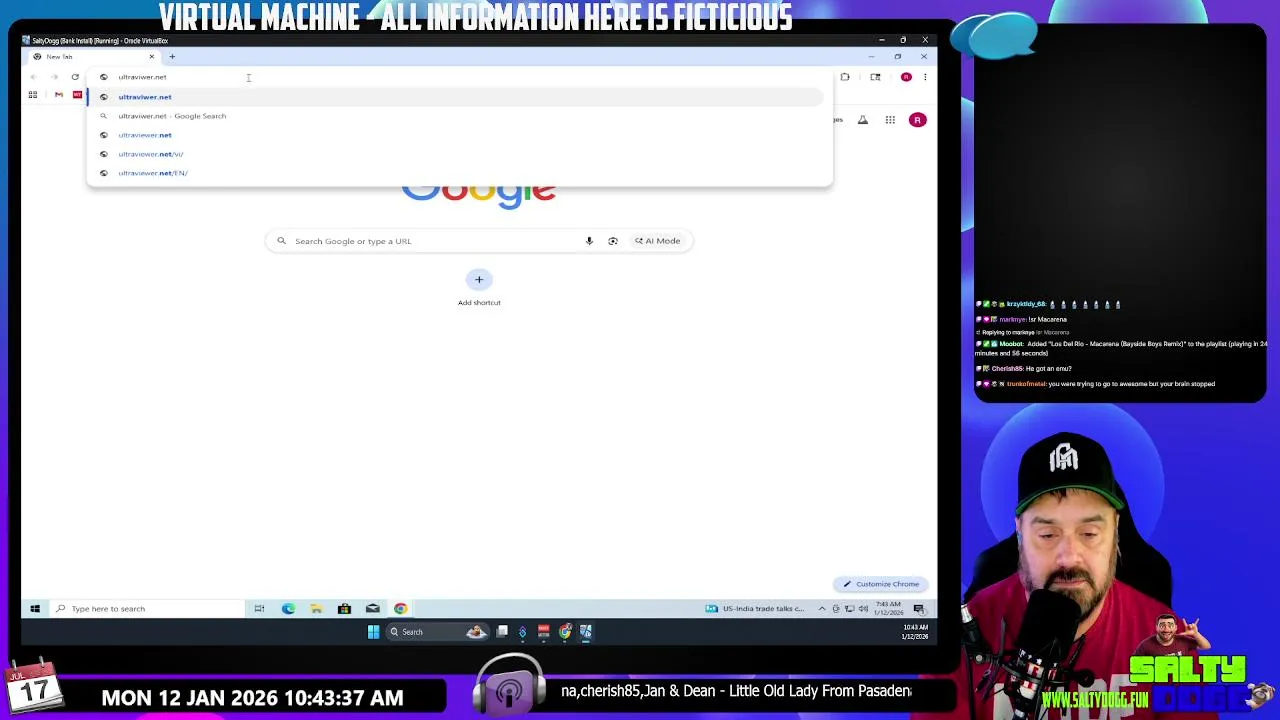Open host taskbar VirtualBox icon
The image size is (1280, 720).
tap(586, 632)
